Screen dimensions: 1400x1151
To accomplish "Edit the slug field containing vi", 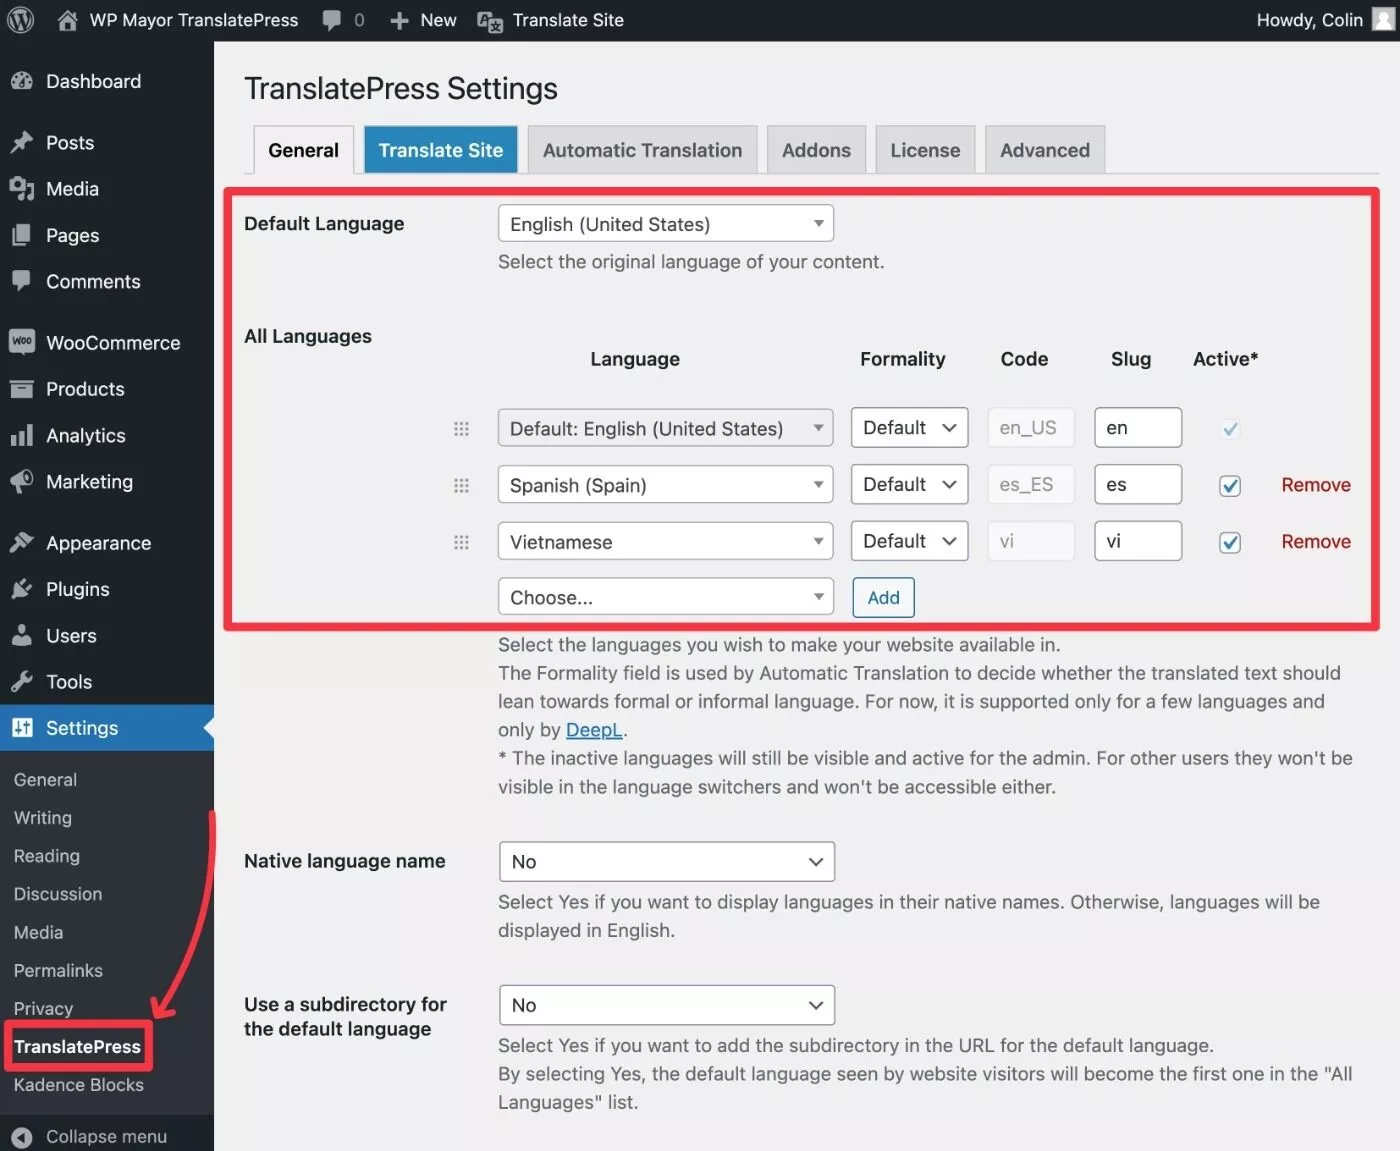I will pyautogui.click(x=1138, y=541).
